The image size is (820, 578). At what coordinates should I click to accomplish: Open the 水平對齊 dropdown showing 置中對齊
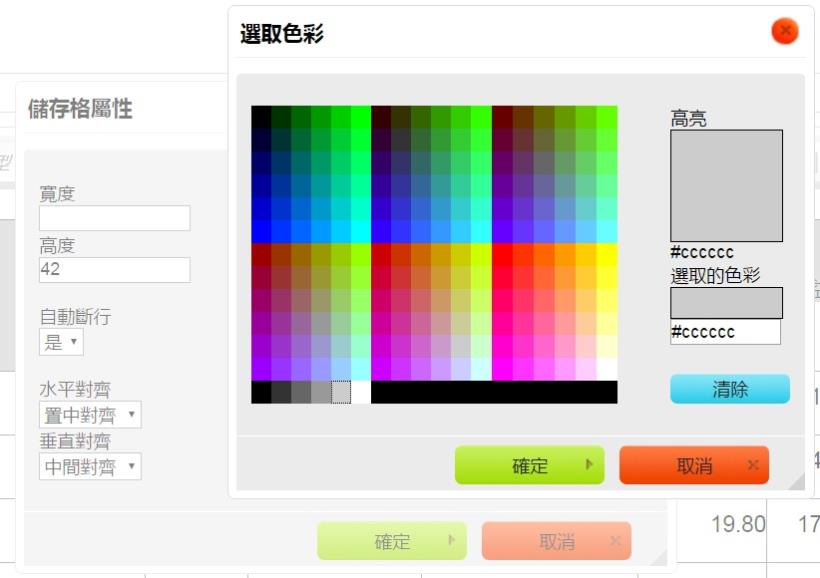[x=90, y=415]
